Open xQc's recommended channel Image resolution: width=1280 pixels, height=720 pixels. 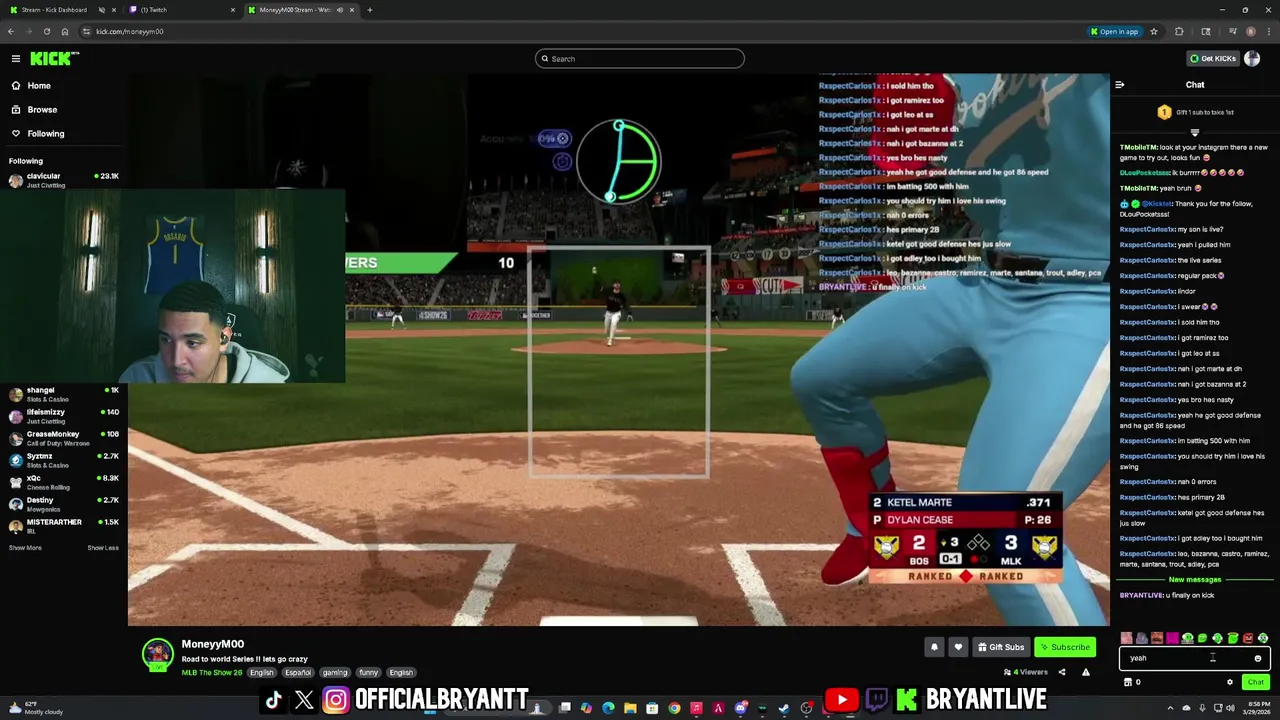[x=64, y=482]
